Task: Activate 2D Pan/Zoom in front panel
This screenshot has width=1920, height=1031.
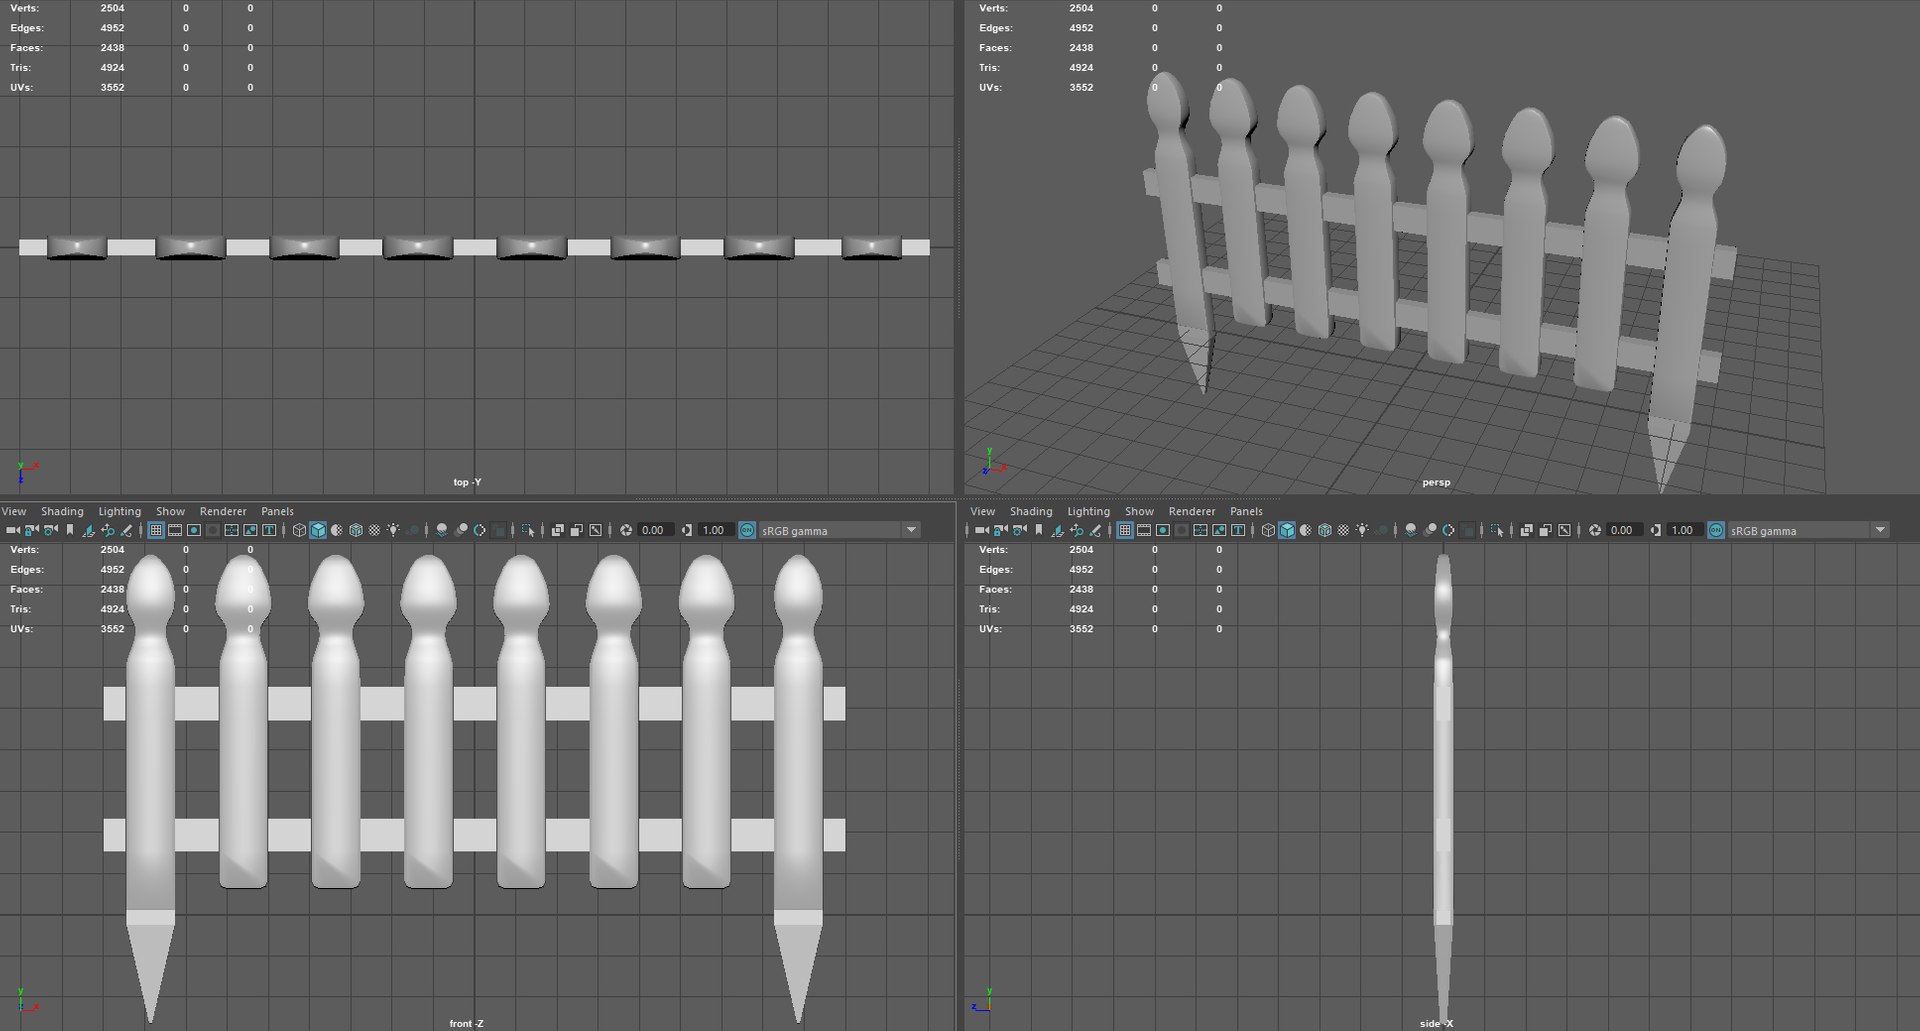Action: click(x=107, y=530)
